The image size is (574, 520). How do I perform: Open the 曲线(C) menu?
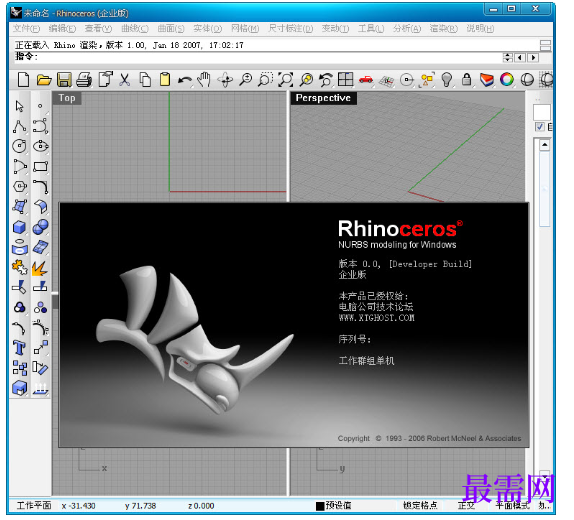135,28
